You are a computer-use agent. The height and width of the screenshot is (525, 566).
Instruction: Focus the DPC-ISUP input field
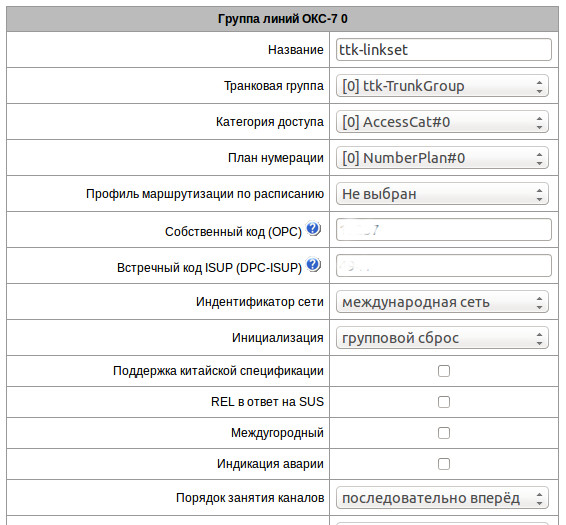pyautogui.click(x=444, y=266)
